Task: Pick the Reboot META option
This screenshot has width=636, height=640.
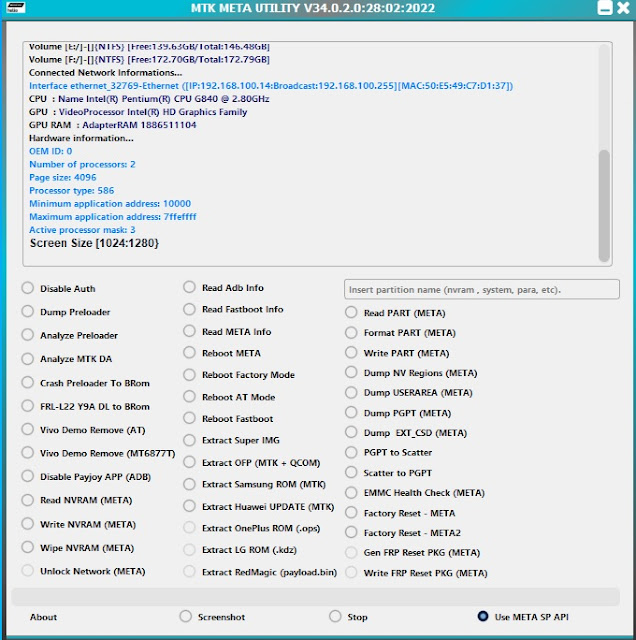Action: coord(189,353)
